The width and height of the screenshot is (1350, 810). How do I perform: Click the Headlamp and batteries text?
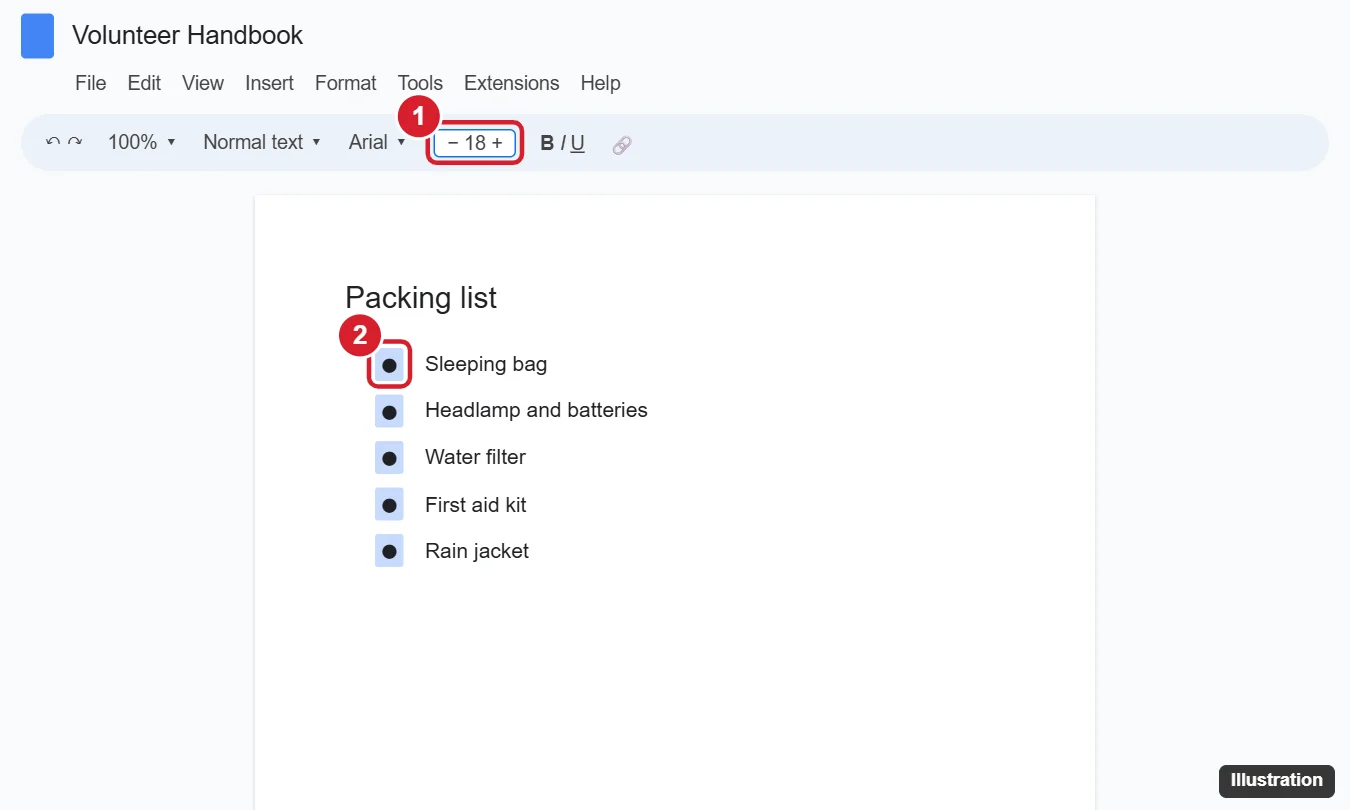point(536,410)
